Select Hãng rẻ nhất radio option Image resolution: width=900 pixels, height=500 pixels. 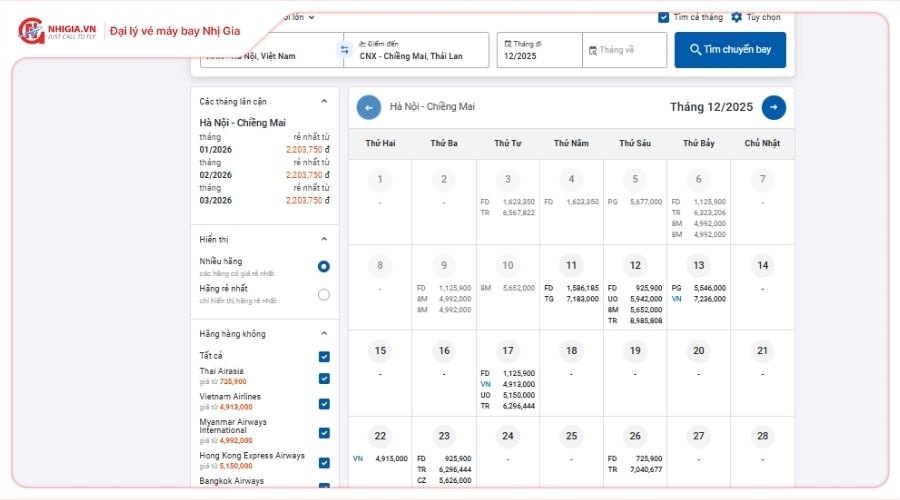tap(323, 294)
